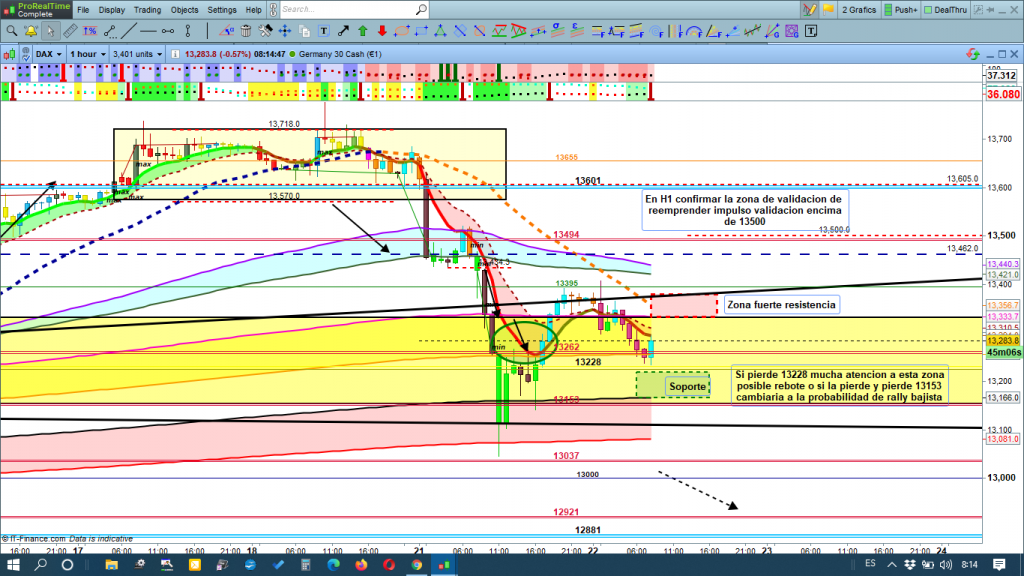Toggle the Push+ mode indicator

click(897, 10)
